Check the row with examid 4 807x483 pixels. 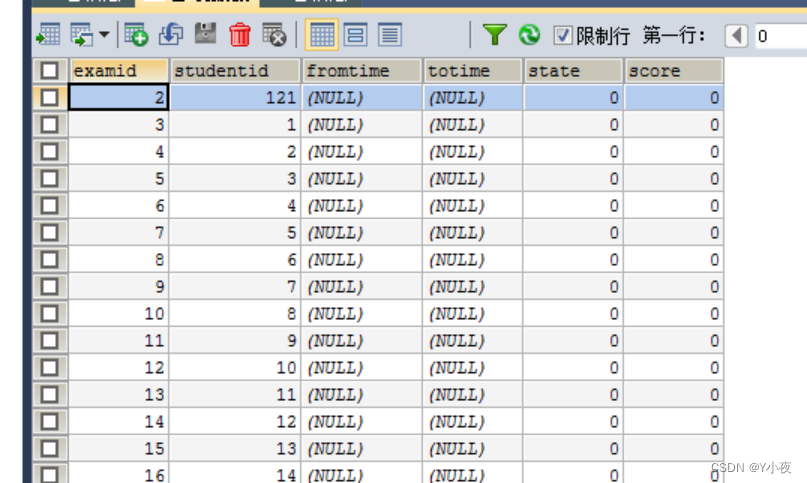pos(50,151)
